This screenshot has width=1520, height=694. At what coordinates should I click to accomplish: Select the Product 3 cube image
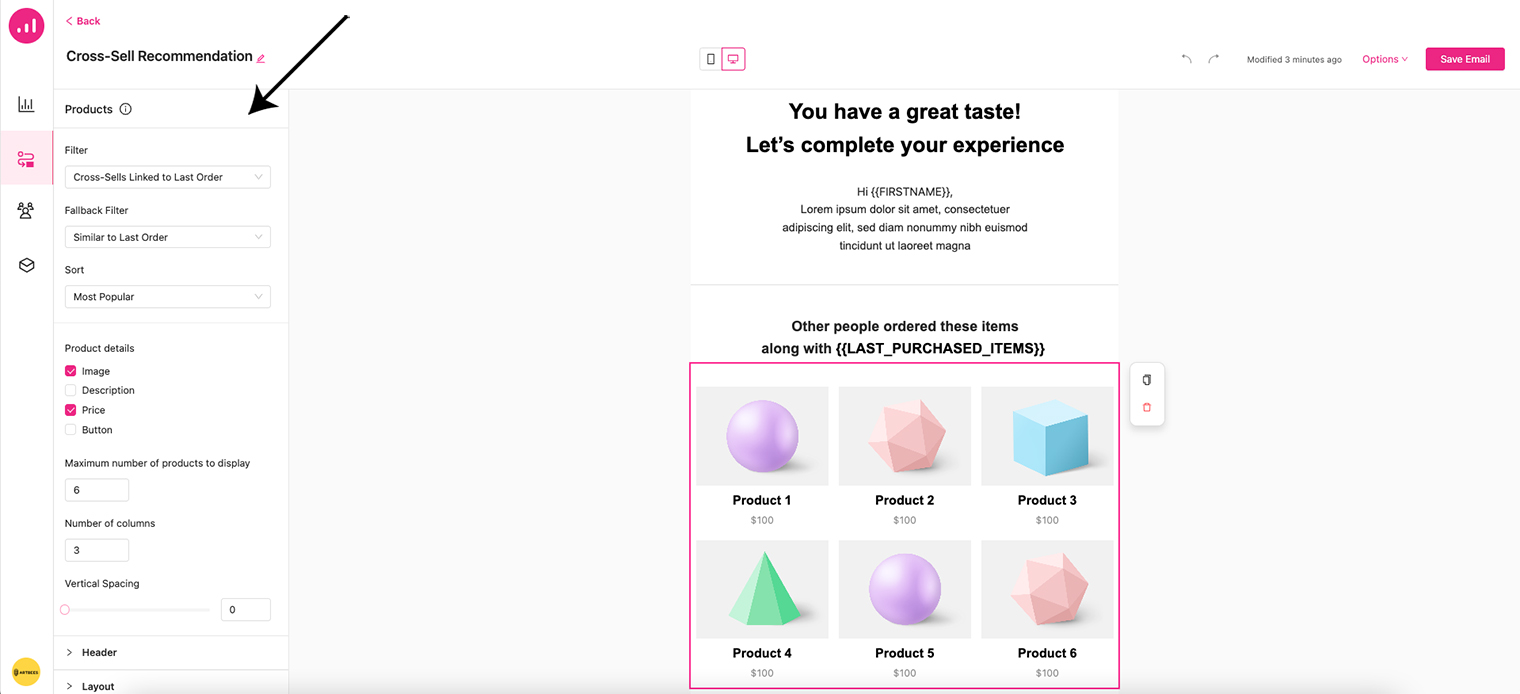click(1047, 436)
